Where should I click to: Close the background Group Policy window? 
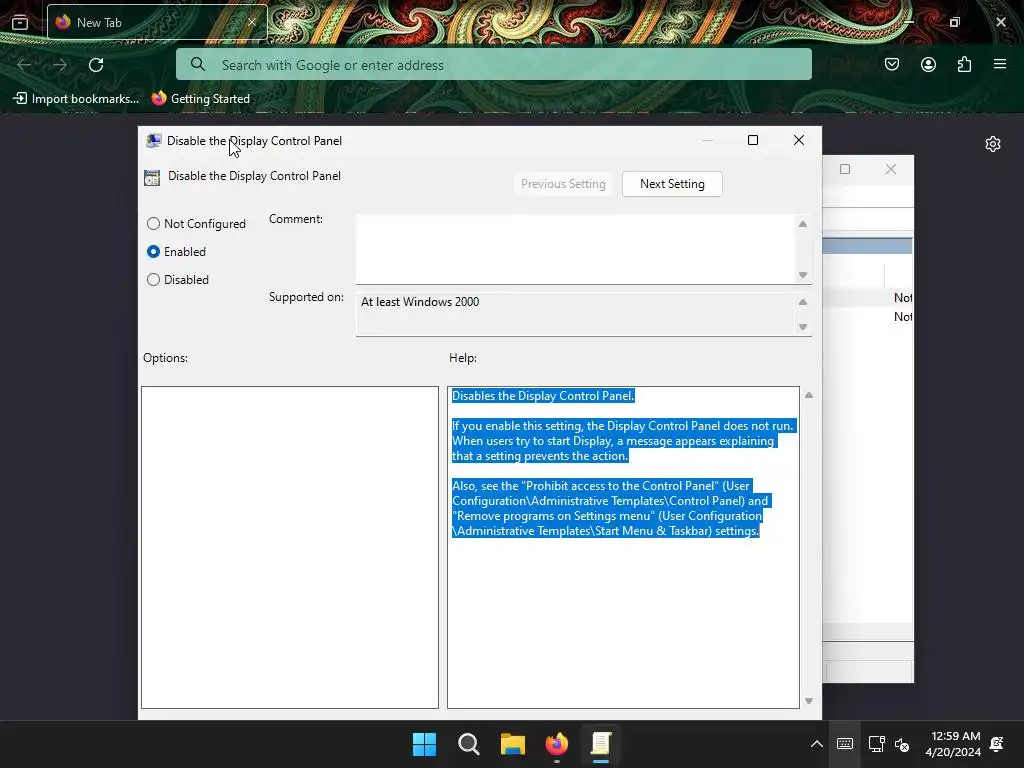[890, 169]
